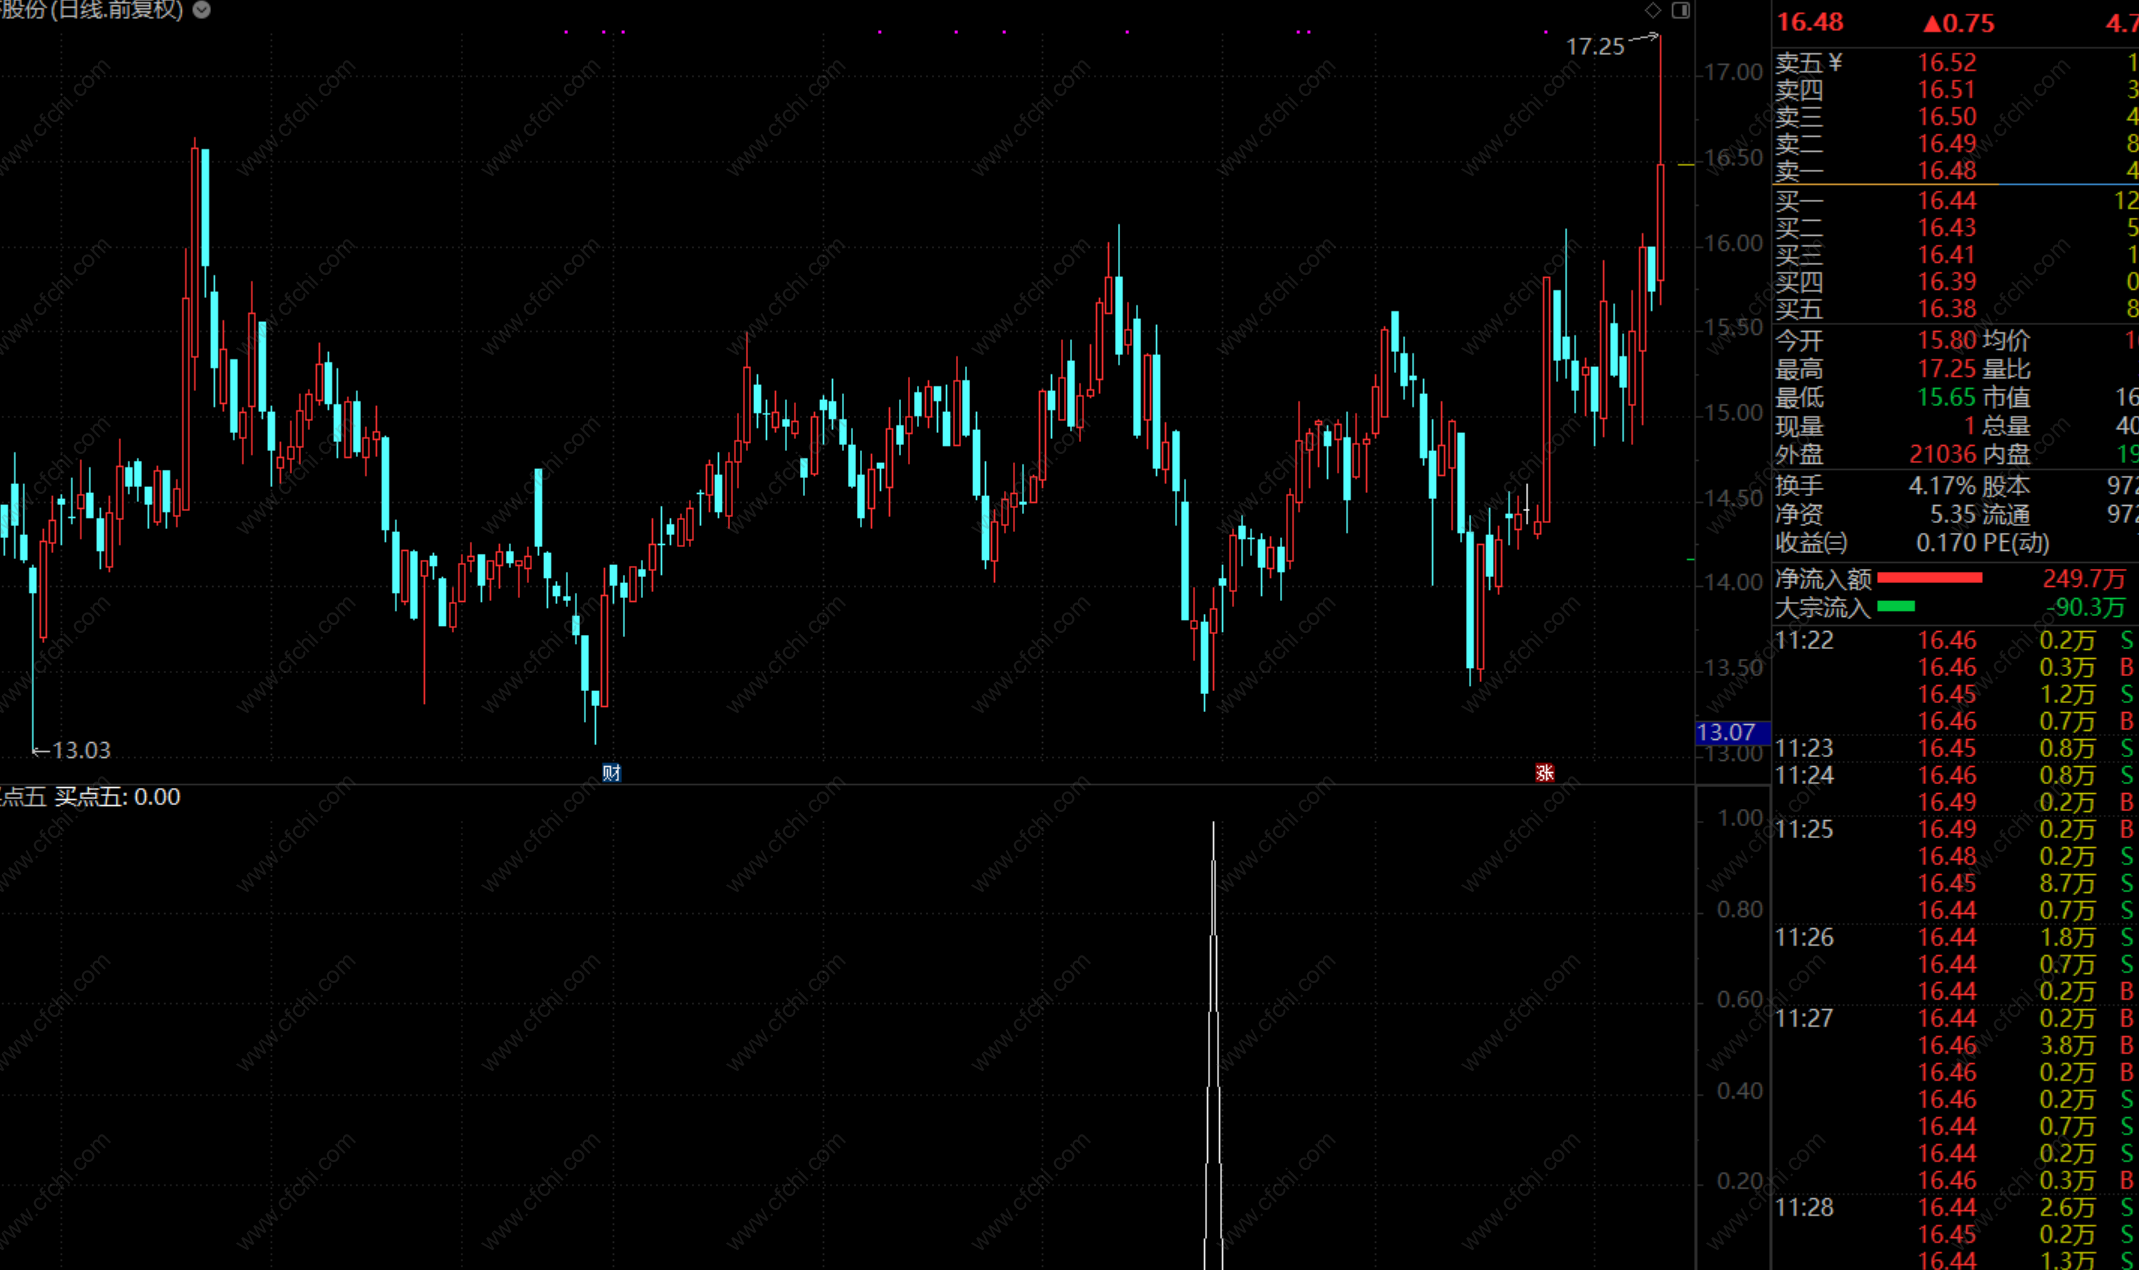Click the blue 财 marker below candles
This screenshot has width=2139, height=1270.
[611, 773]
